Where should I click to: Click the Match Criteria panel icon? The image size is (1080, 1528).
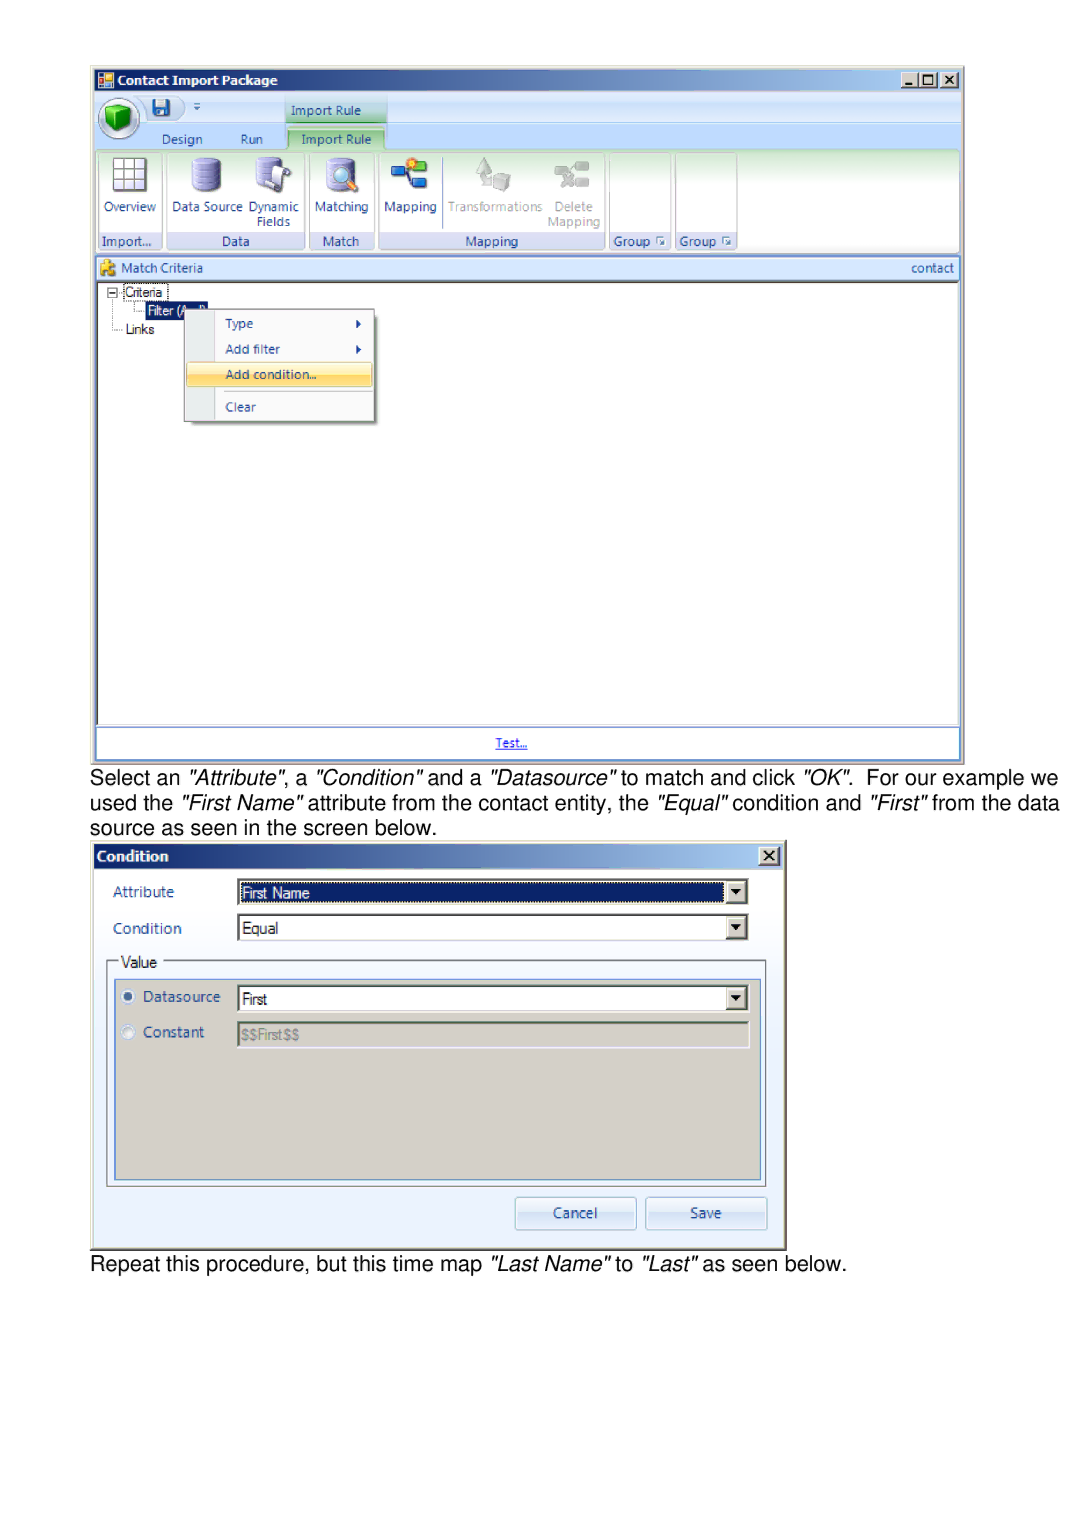[108, 268]
